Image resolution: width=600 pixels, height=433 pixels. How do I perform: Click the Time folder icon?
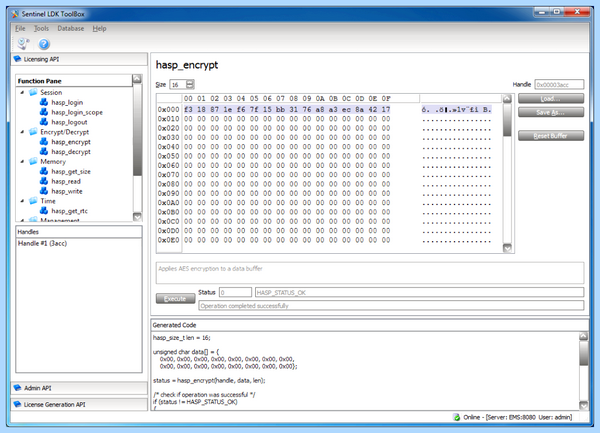[34, 201]
